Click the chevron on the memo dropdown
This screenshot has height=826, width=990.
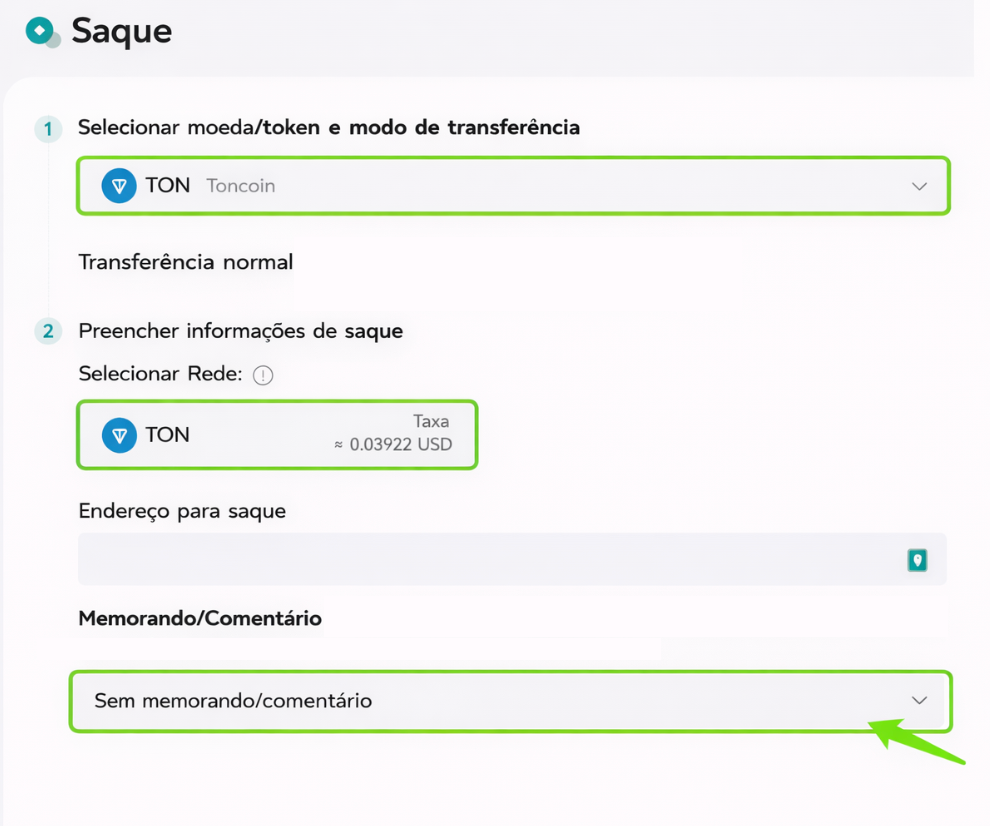tap(919, 700)
